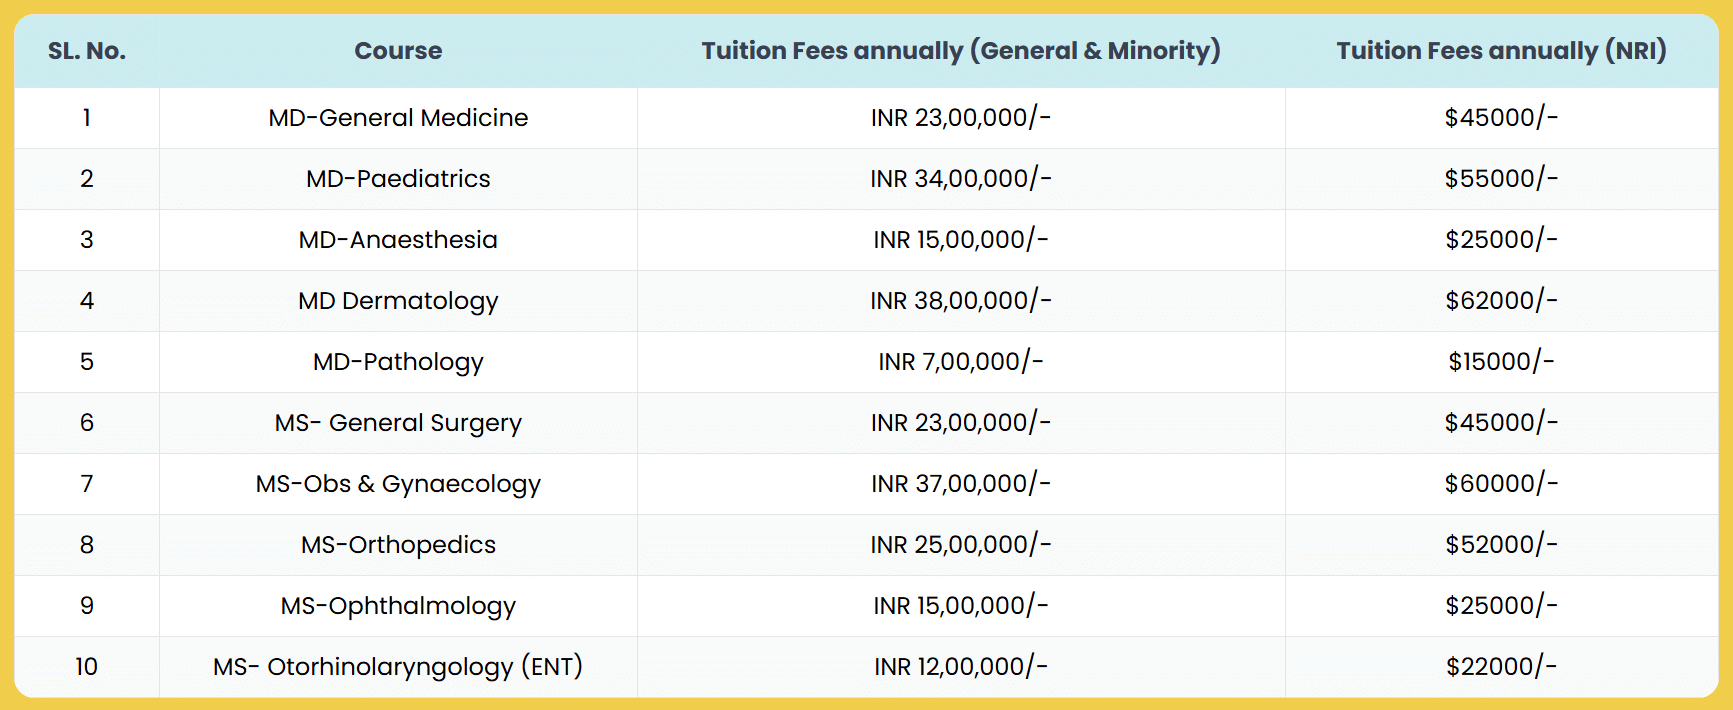
Task: Select the MS- General Surgery course
Action: click(x=398, y=423)
